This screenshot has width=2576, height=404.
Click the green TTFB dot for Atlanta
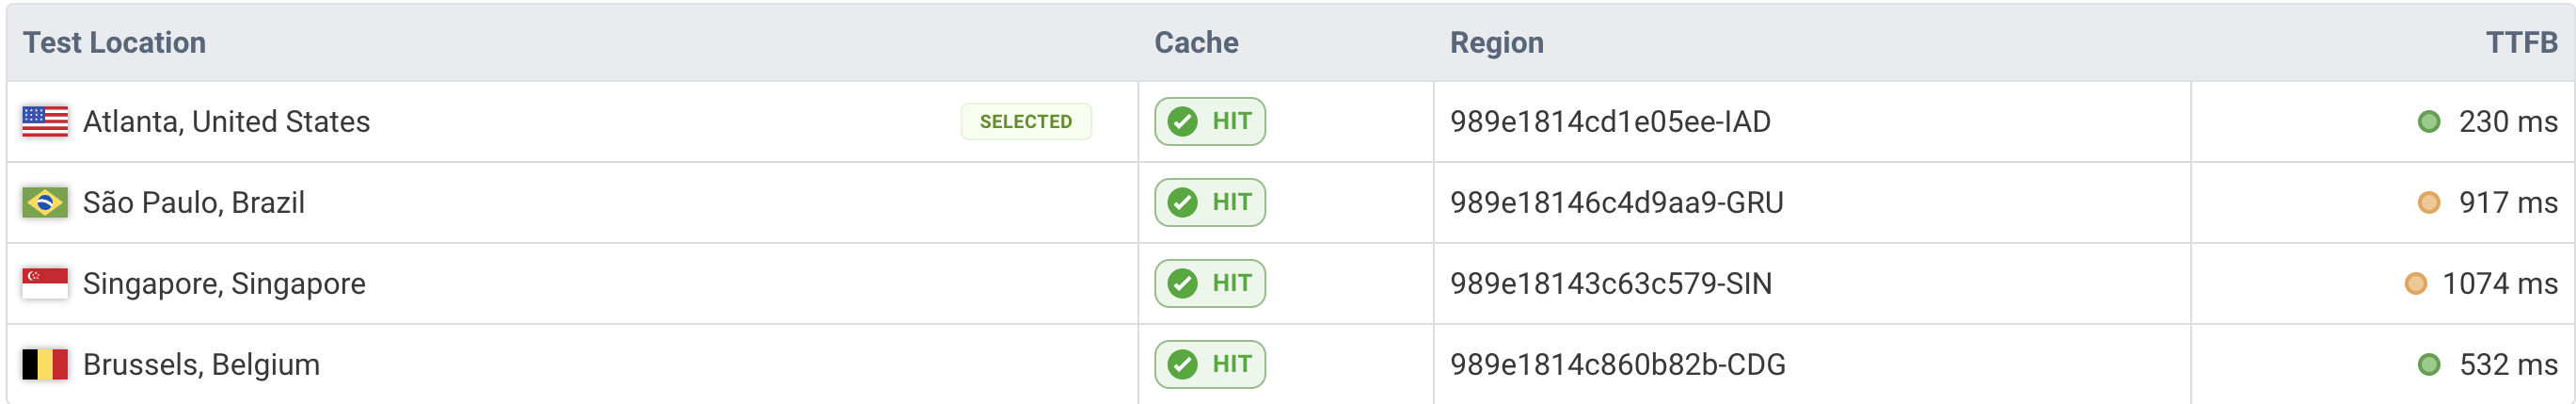pyautogui.click(x=2428, y=122)
